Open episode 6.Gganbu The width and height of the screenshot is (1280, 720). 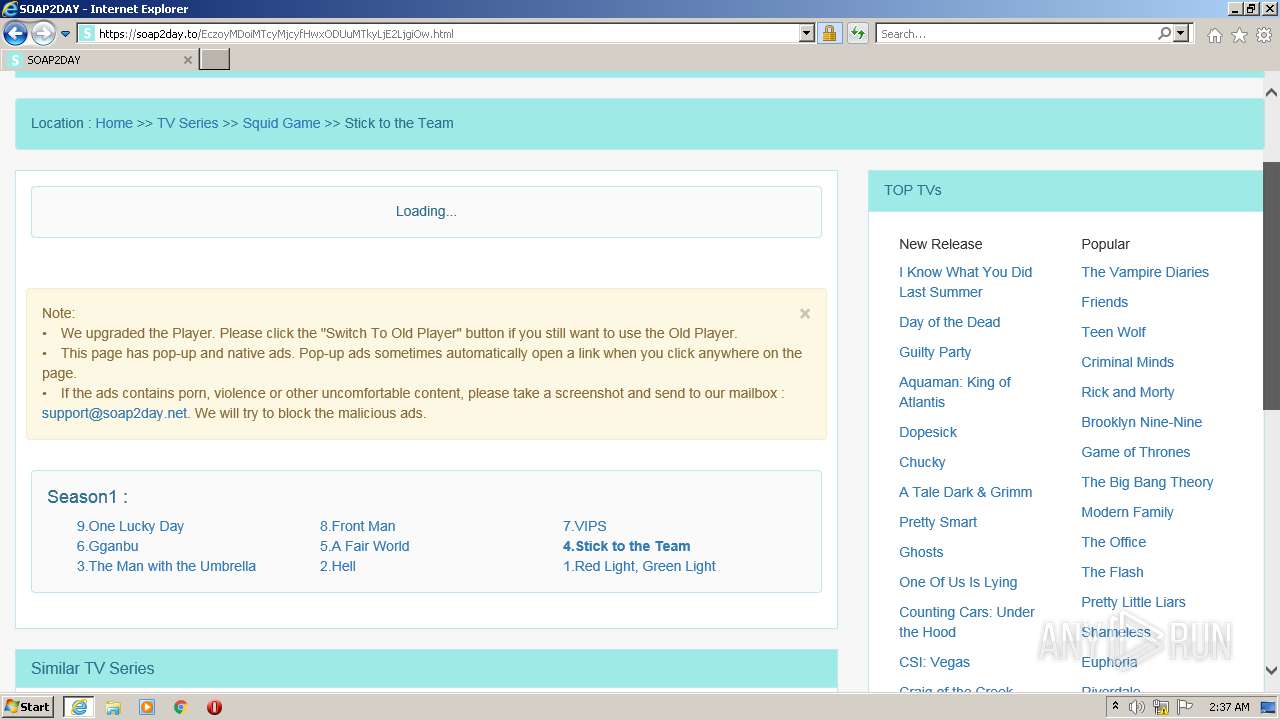pos(107,546)
